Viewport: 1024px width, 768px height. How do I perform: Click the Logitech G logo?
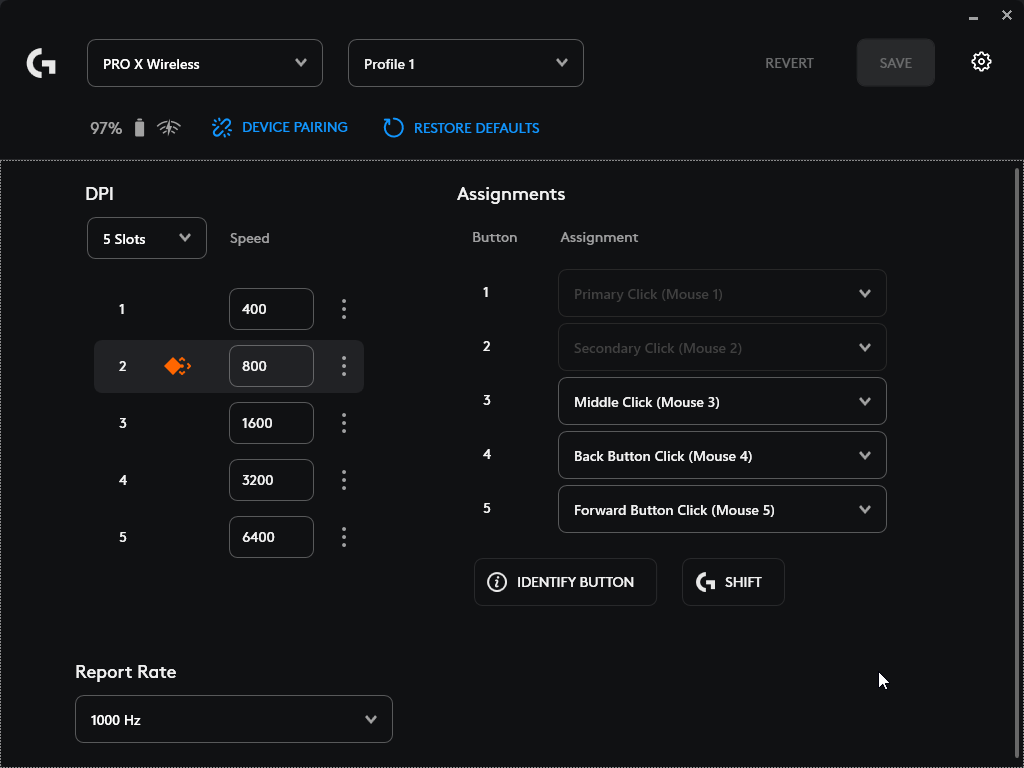(41, 64)
